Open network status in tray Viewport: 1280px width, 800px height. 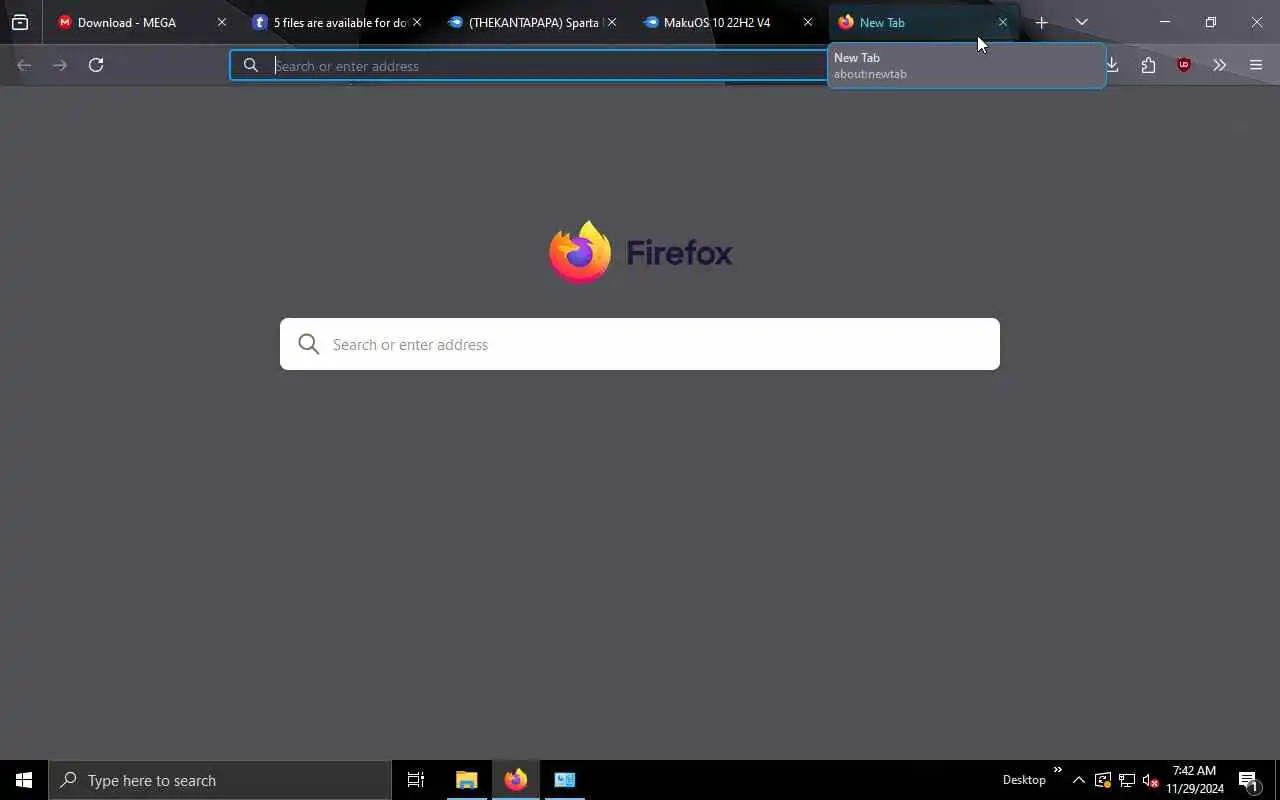tap(1127, 780)
